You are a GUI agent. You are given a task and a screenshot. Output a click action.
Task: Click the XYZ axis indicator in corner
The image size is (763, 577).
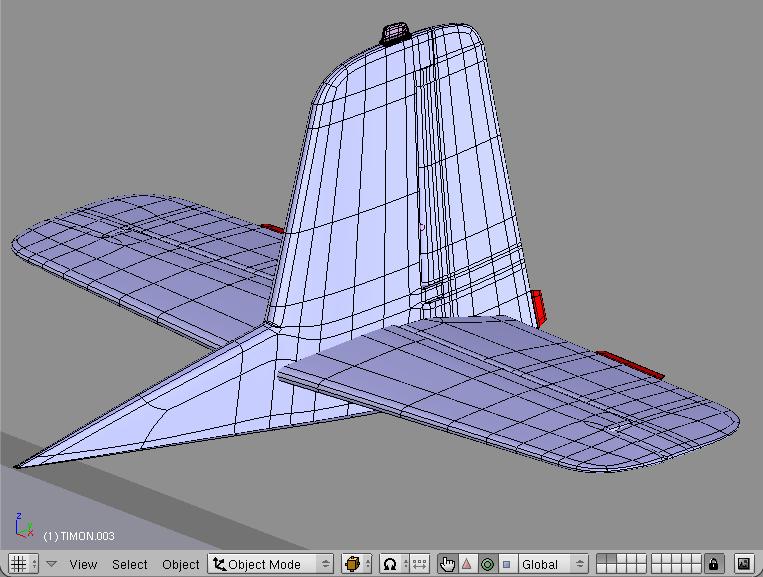(23, 525)
